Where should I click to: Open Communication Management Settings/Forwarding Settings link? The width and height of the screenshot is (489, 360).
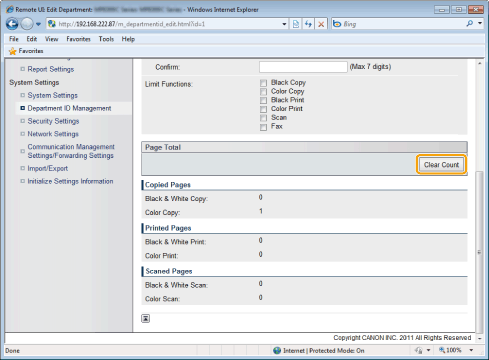click(x=71, y=151)
